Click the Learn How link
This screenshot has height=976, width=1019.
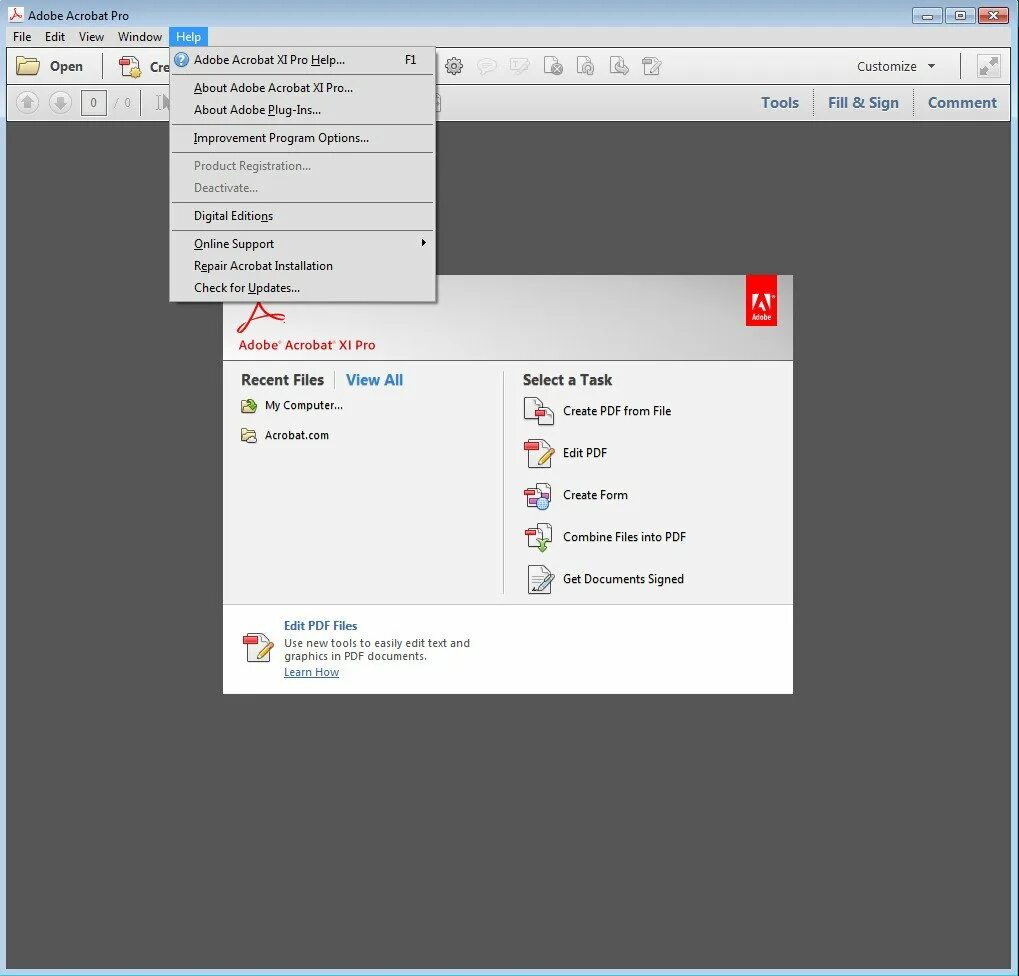tap(311, 673)
